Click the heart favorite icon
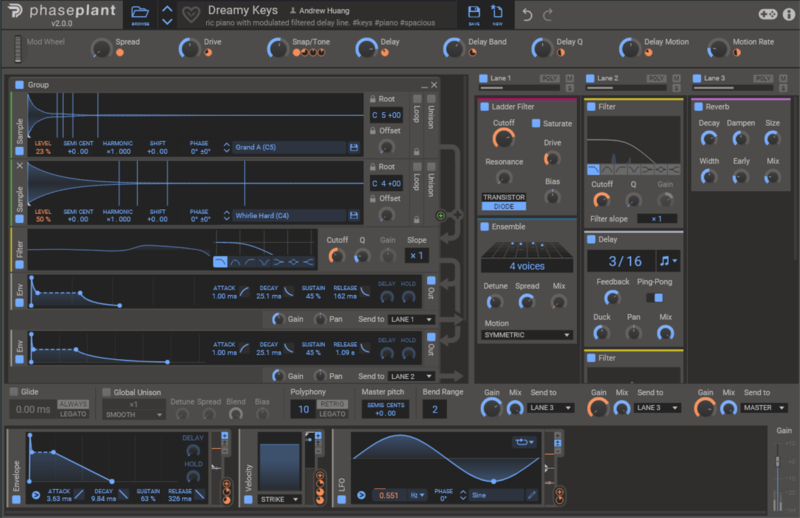800x518 pixels. (x=191, y=15)
